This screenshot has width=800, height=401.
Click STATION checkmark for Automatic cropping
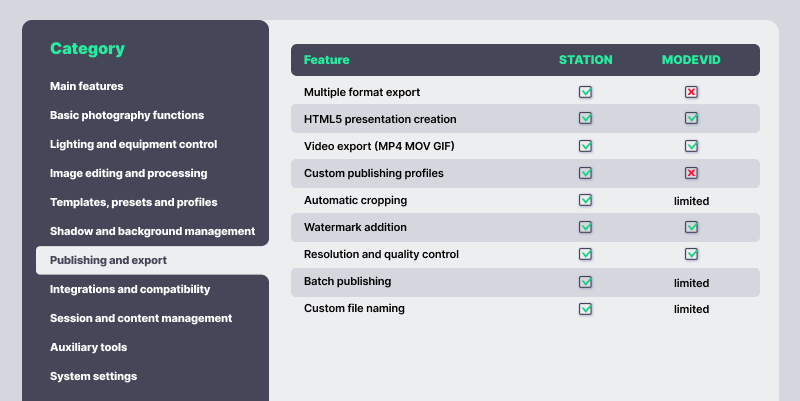tap(586, 200)
